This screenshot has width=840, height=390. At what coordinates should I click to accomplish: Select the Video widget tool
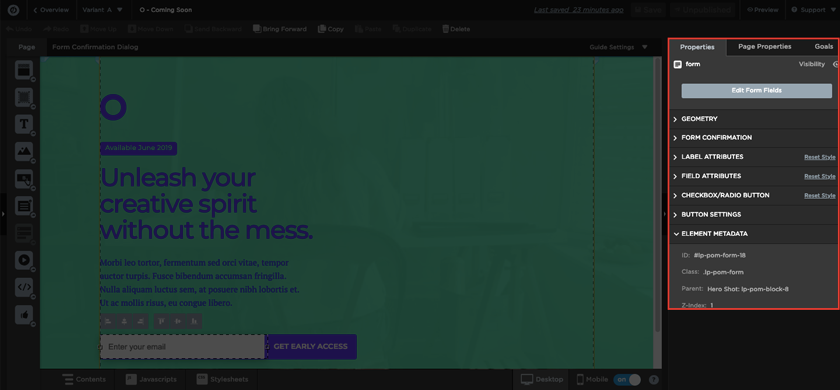coord(24,260)
